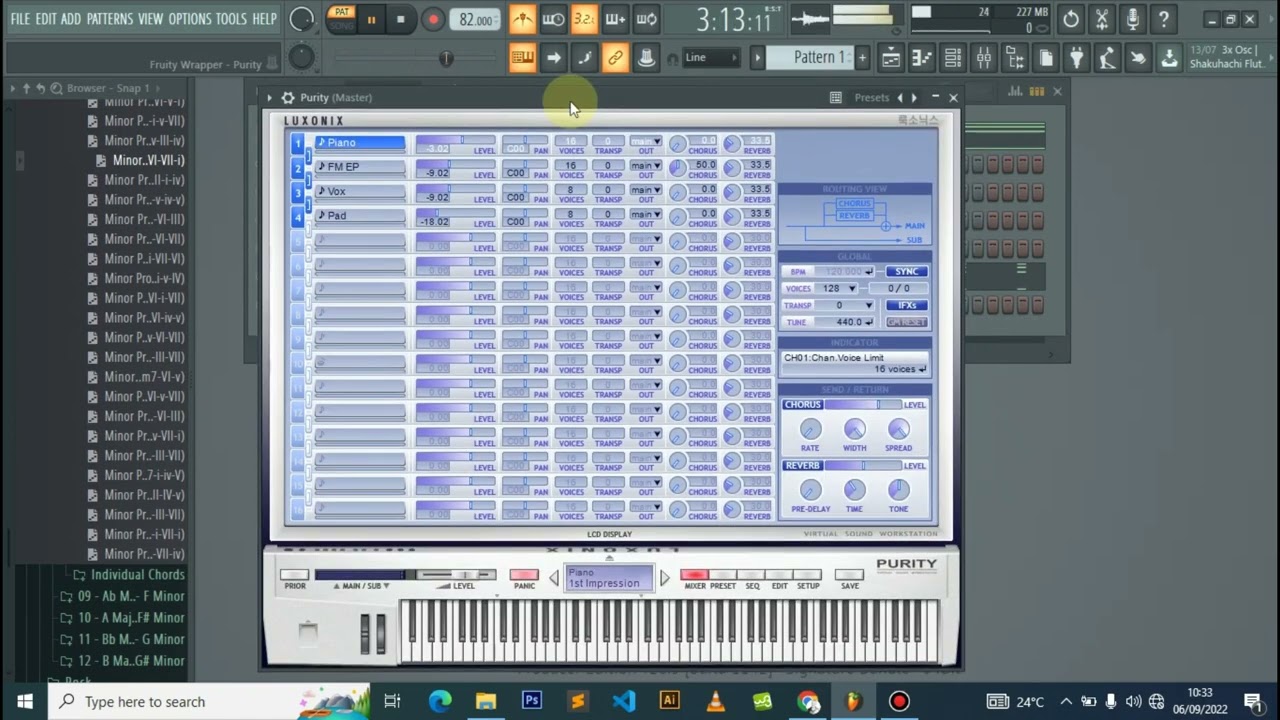Open the OPTIONS menu

point(190,19)
